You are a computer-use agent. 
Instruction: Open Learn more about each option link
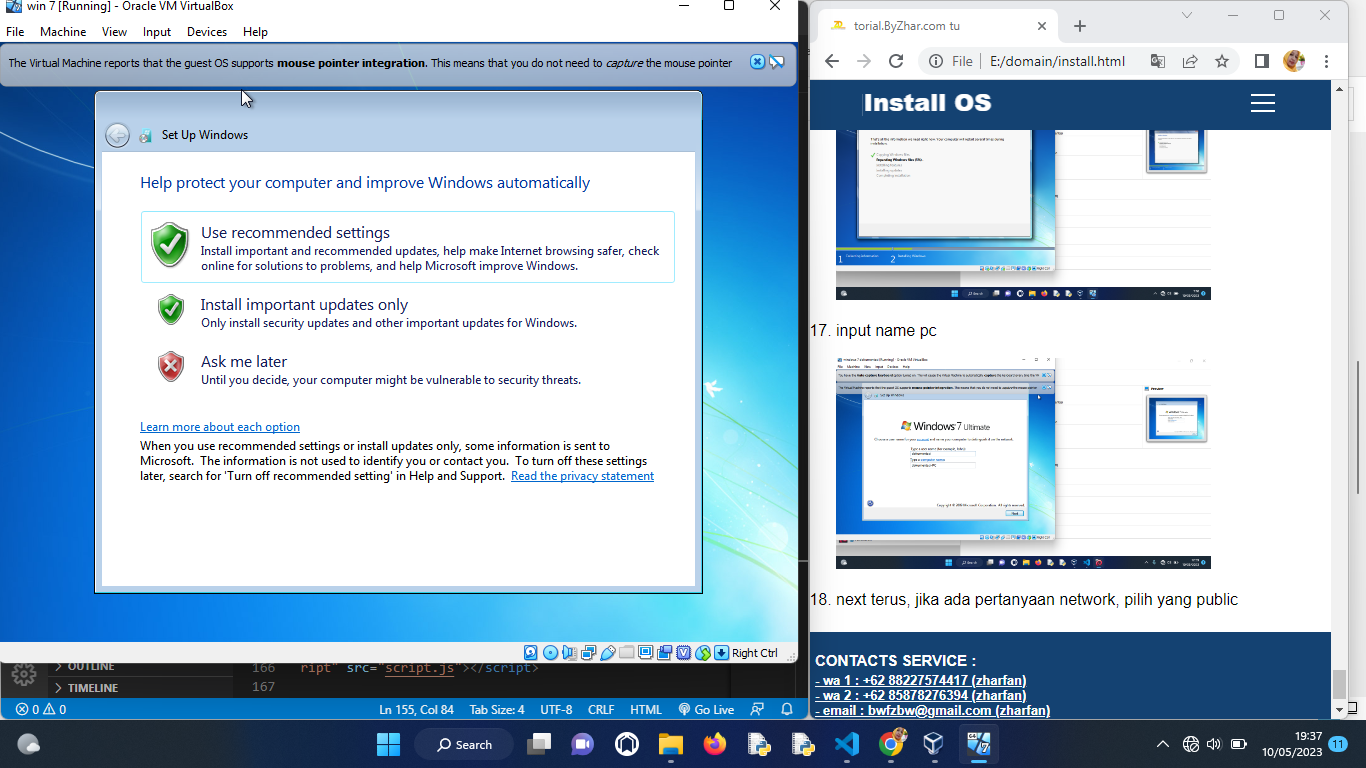(220, 427)
